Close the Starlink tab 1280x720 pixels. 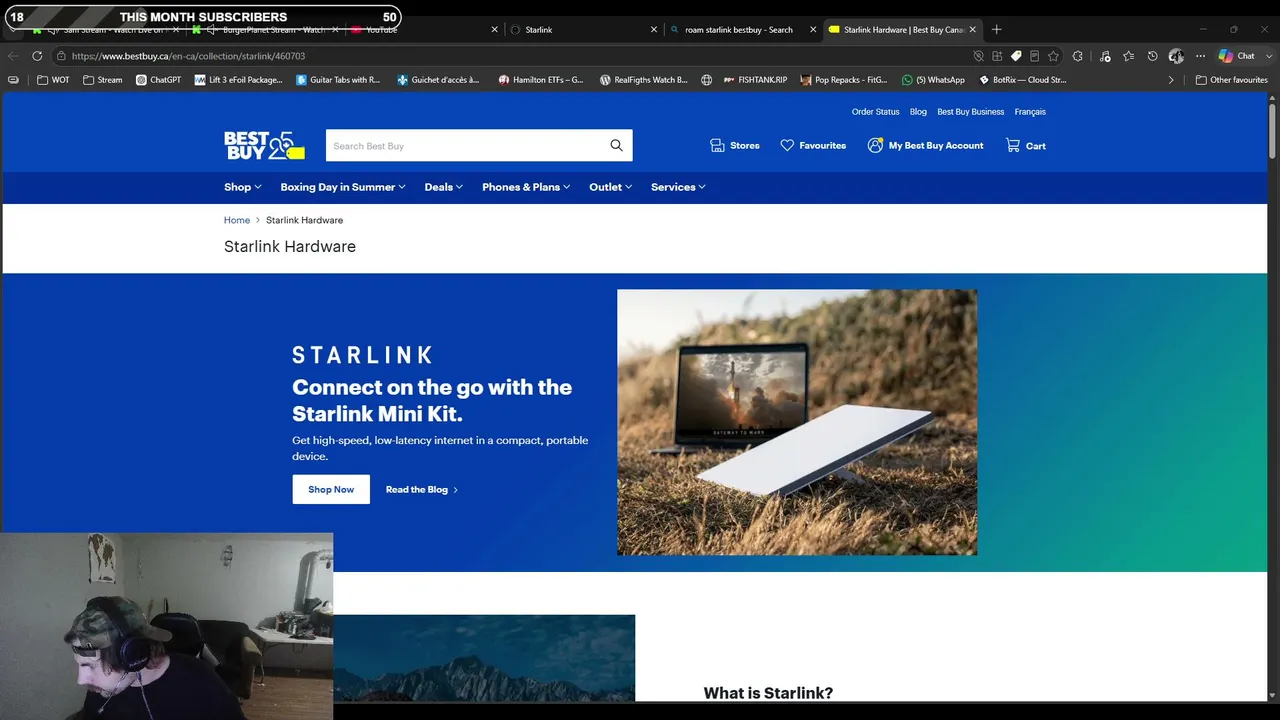coord(654,30)
